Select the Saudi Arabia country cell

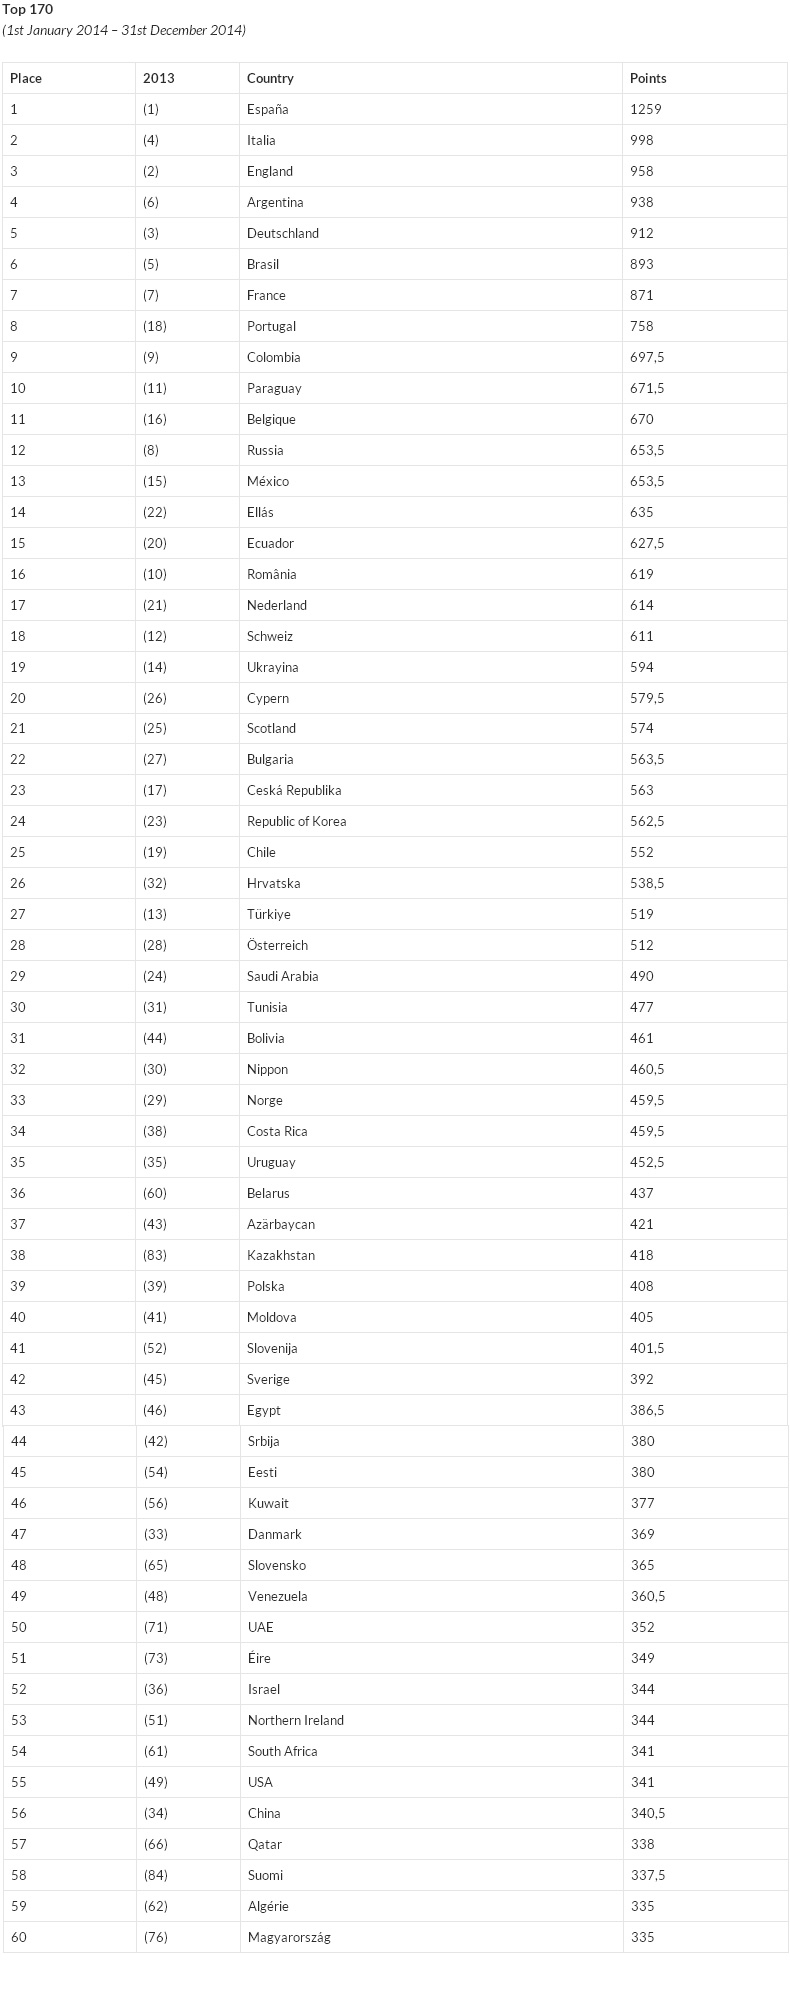point(282,976)
